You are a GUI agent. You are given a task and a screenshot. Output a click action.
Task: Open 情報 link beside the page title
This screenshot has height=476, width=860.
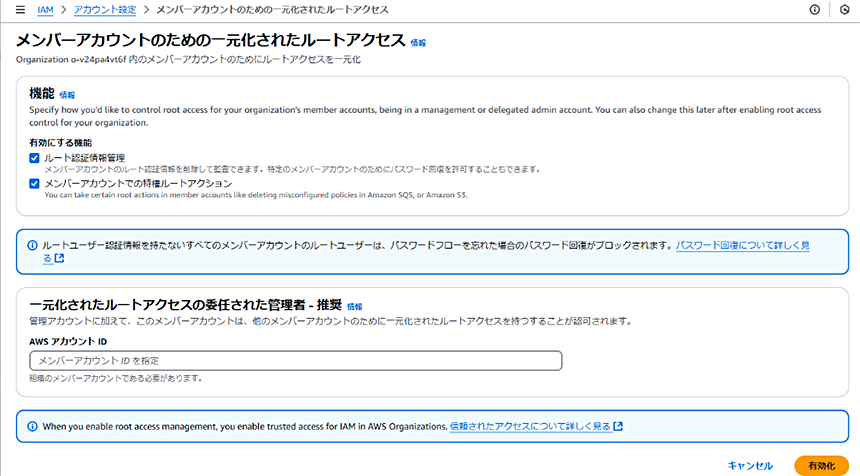(x=418, y=43)
